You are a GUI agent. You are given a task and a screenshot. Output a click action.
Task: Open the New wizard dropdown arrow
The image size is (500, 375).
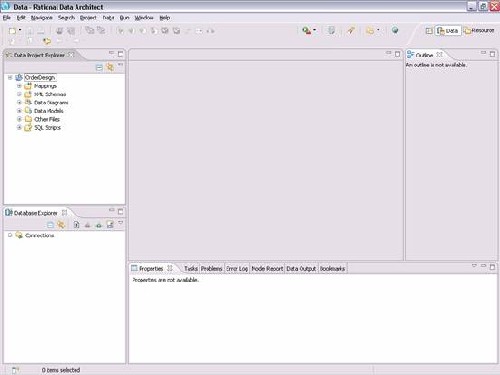pos(20,30)
